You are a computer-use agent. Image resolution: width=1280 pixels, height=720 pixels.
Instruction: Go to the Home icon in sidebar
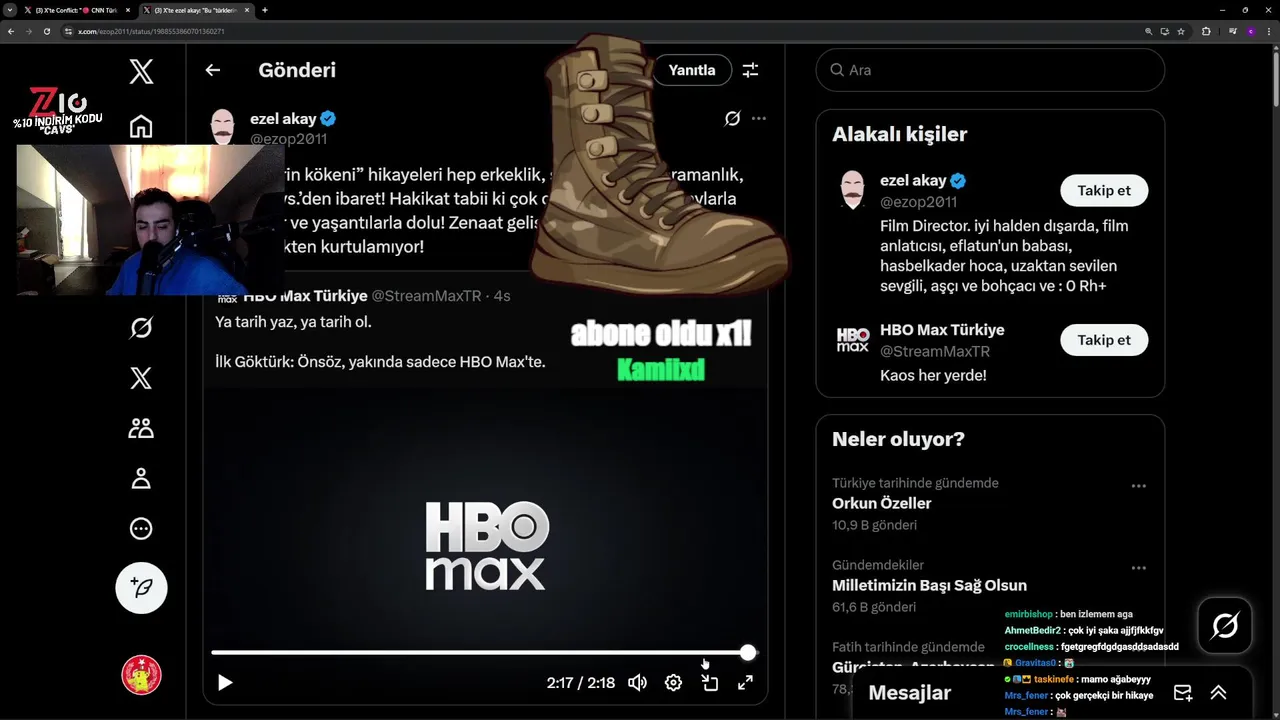[141, 126]
